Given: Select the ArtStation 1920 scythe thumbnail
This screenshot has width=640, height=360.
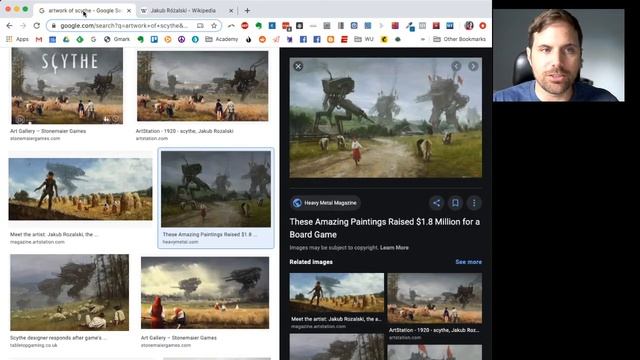Looking at the screenshot, I should tap(202, 86).
